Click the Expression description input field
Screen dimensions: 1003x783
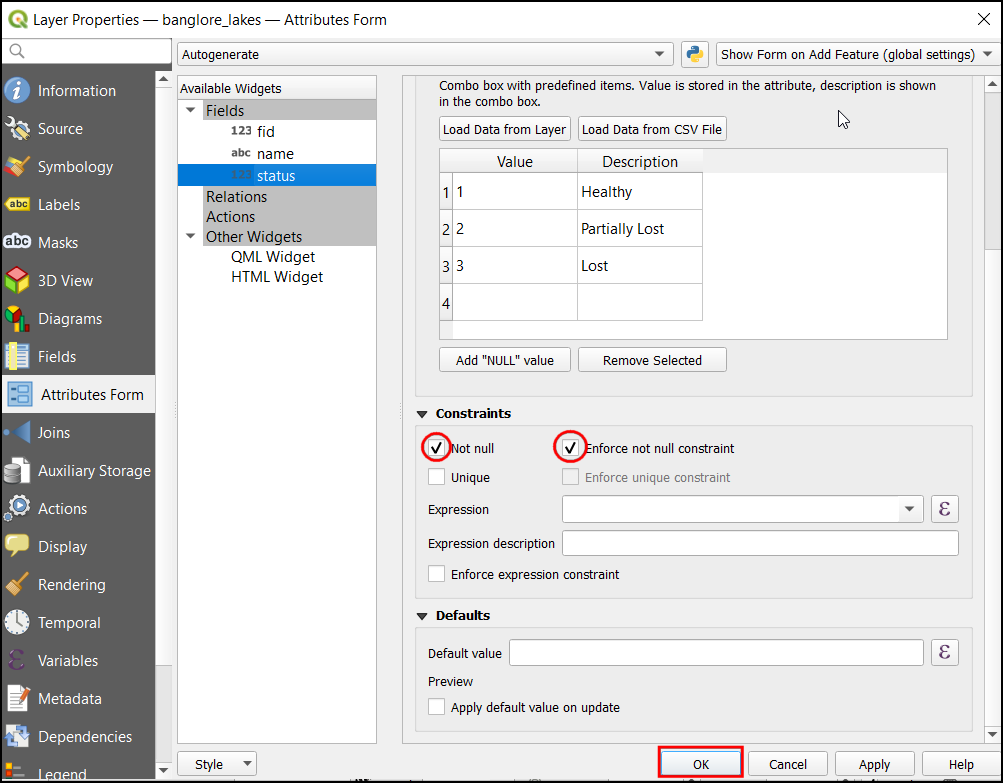[760, 543]
